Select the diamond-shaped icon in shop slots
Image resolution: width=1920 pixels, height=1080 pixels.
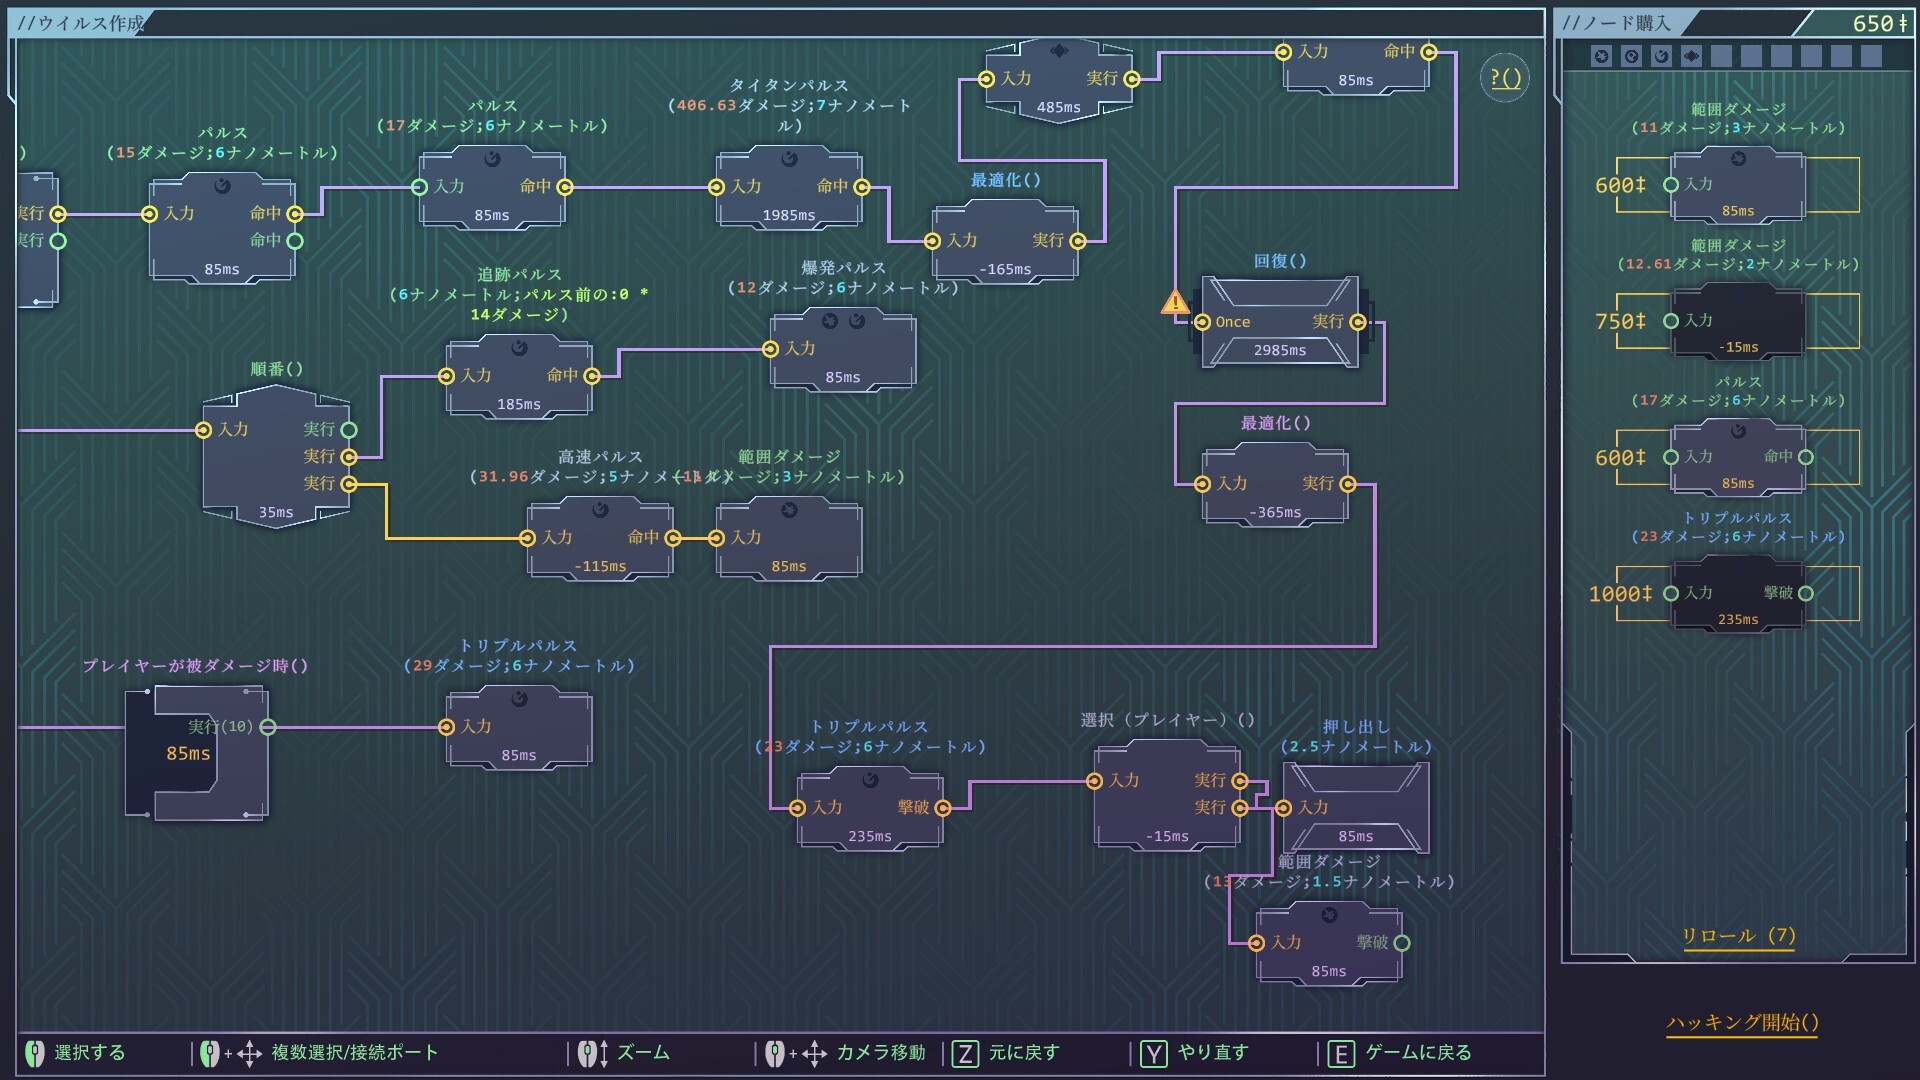(1691, 56)
